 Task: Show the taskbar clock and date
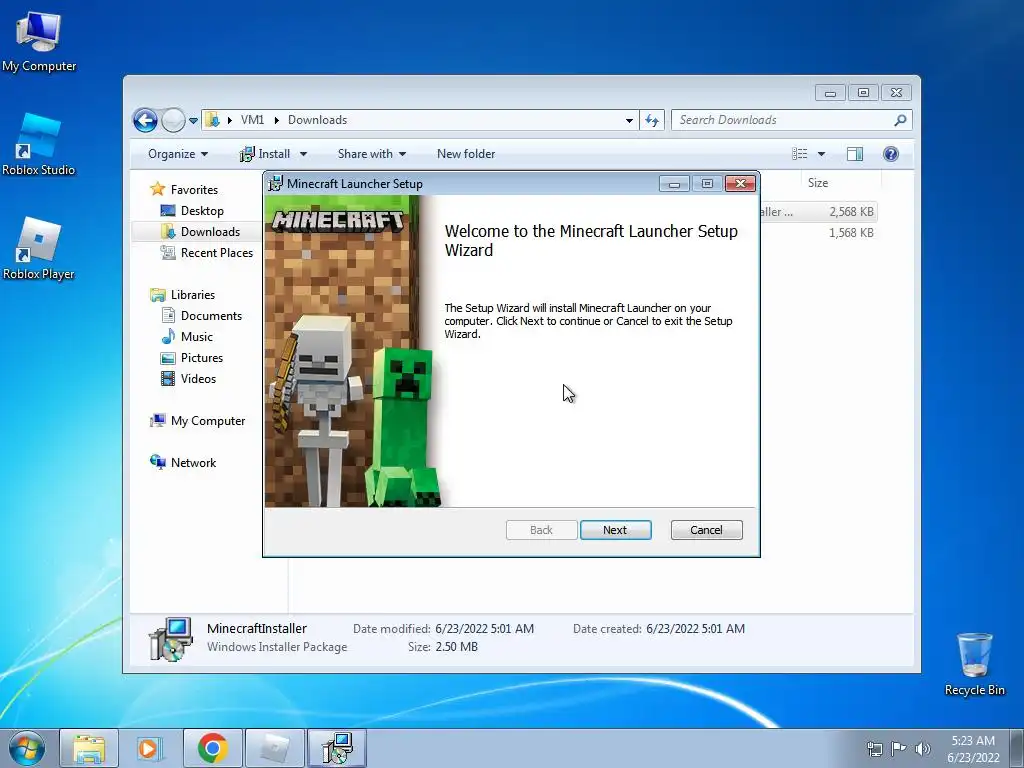973,748
